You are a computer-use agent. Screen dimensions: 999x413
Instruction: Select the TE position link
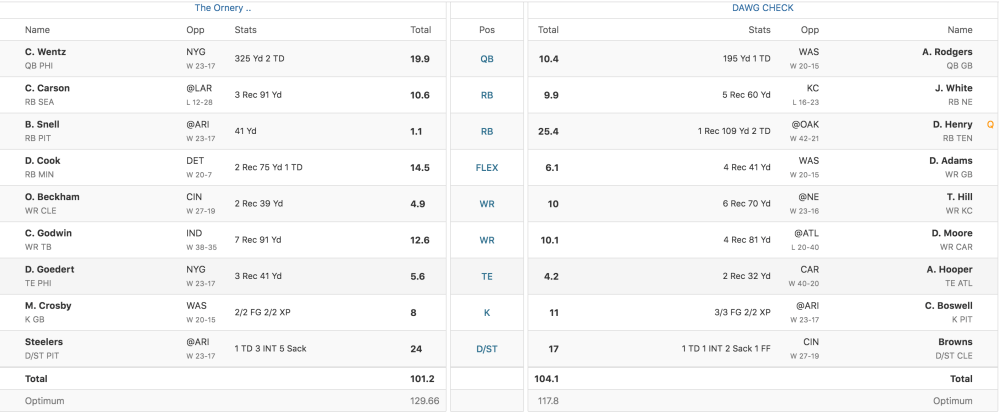tap(487, 276)
